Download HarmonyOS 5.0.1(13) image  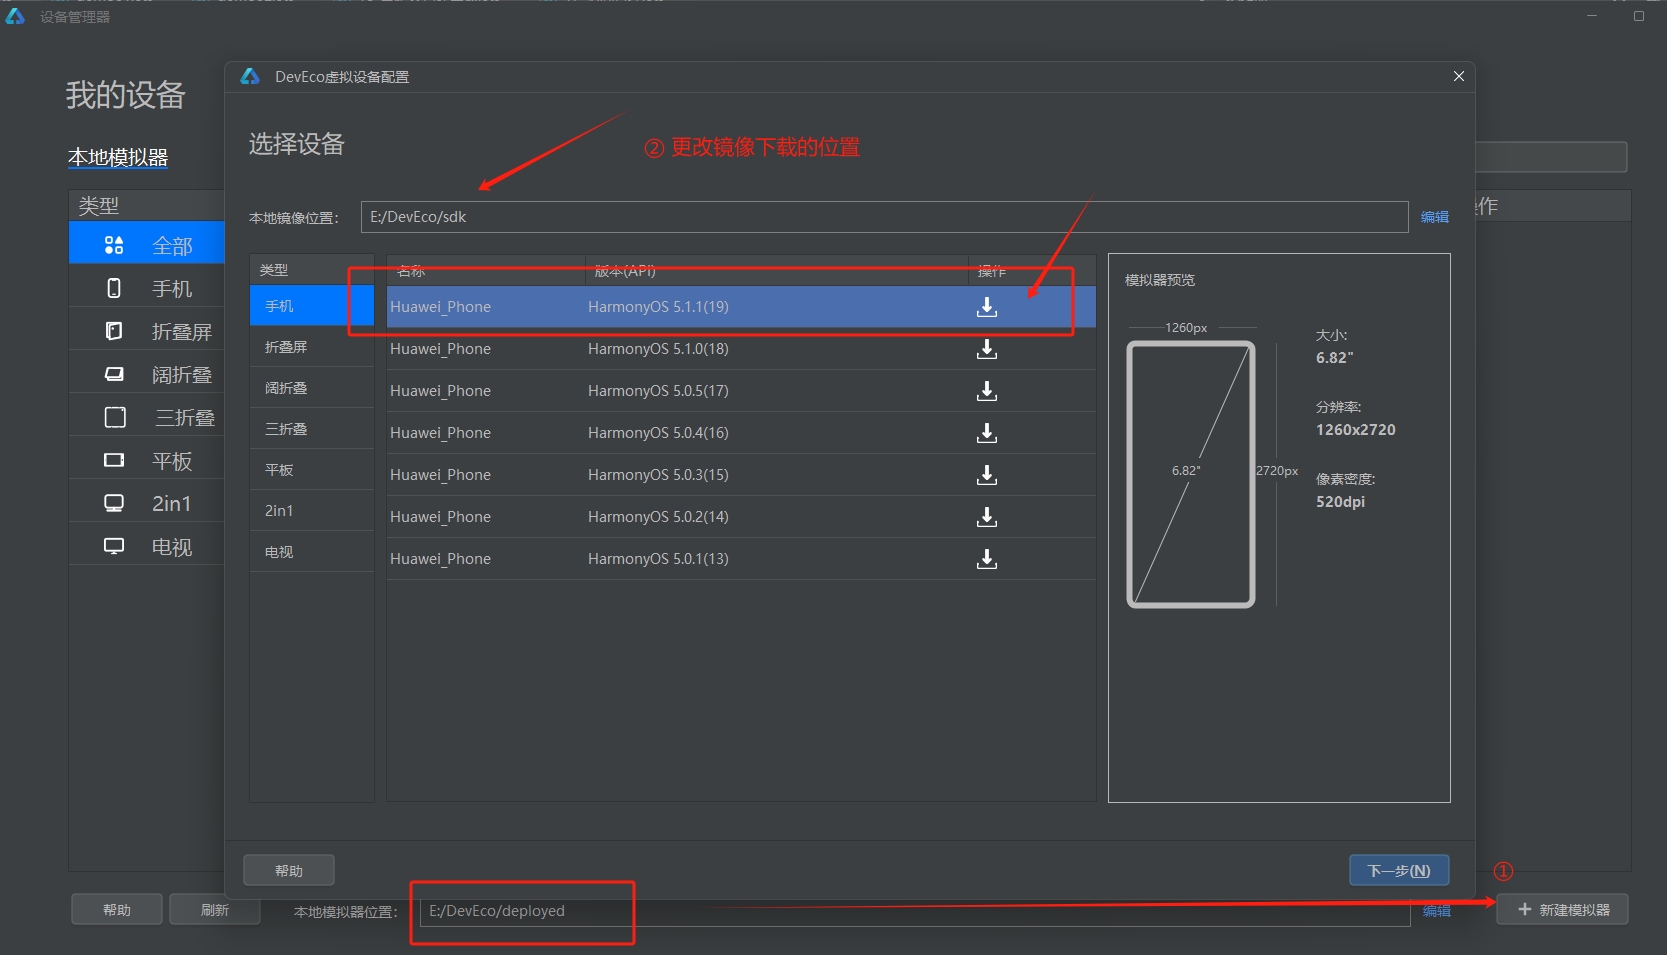pyautogui.click(x=986, y=559)
